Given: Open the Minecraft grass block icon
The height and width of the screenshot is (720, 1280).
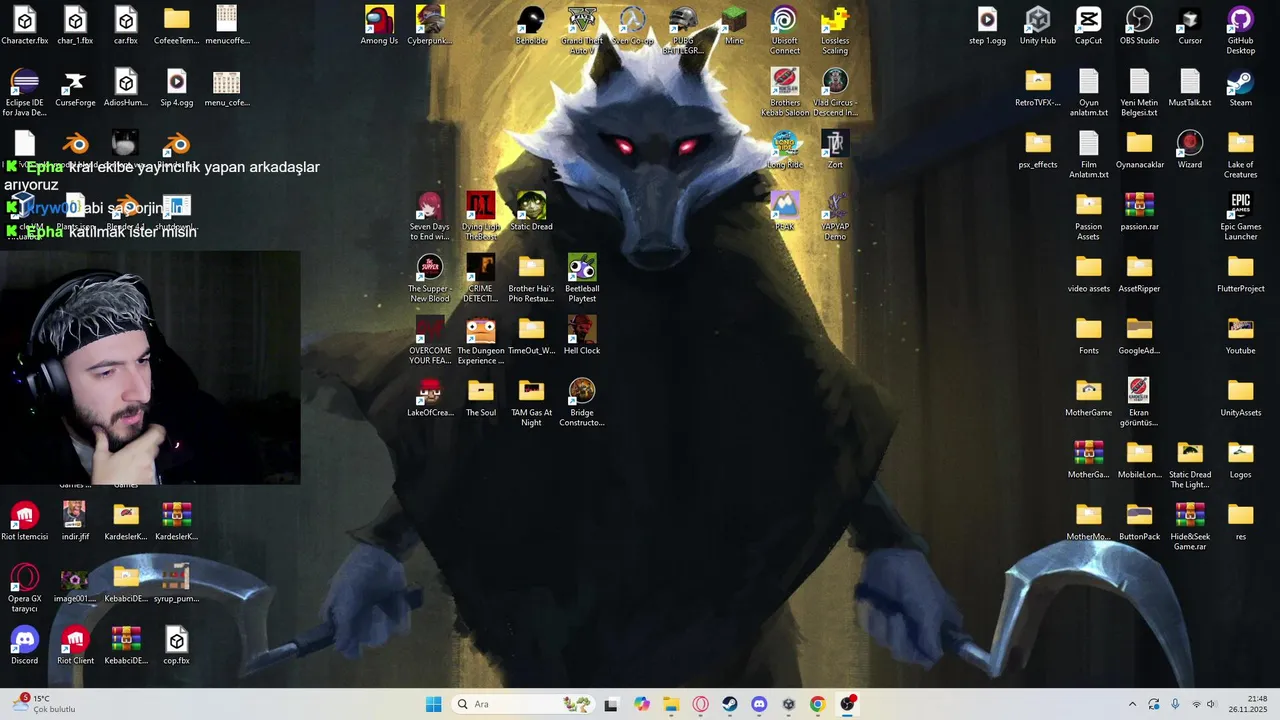Looking at the screenshot, I should pos(734,26).
